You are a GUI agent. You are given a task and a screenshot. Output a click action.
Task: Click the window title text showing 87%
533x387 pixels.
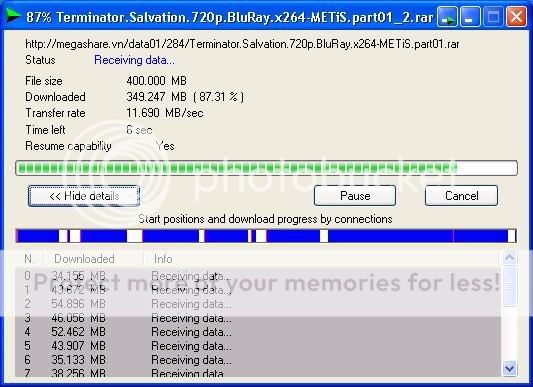229,17
